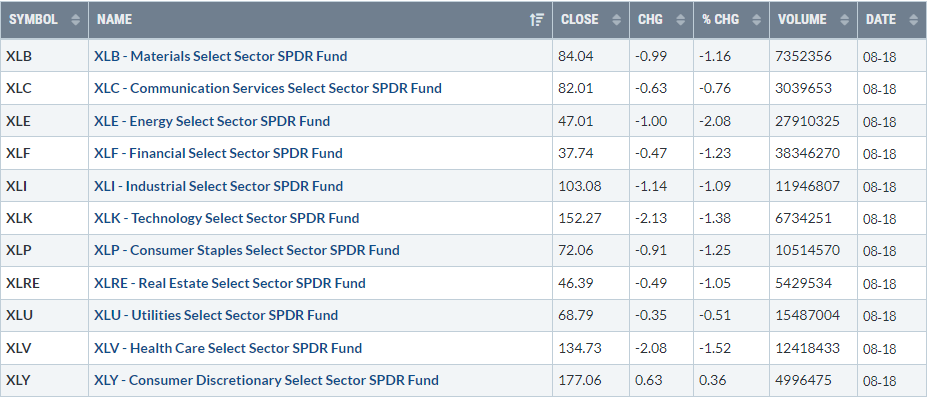Sort by VOLUME column arrows
Image resolution: width=927 pixels, height=397 pixels.
(x=844, y=19)
